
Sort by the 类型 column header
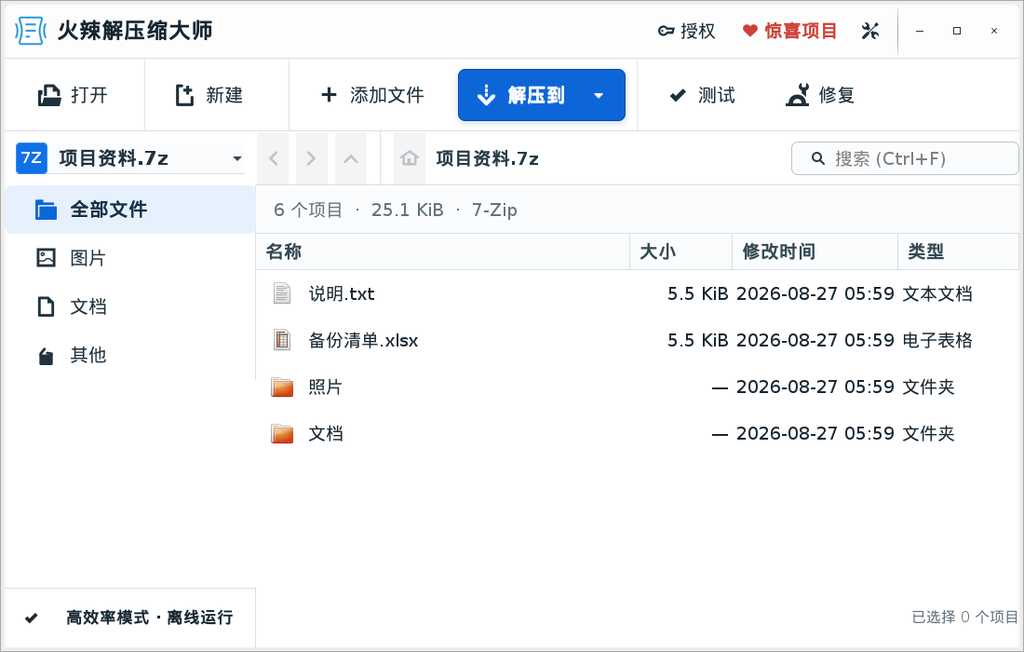click(958, 252)
